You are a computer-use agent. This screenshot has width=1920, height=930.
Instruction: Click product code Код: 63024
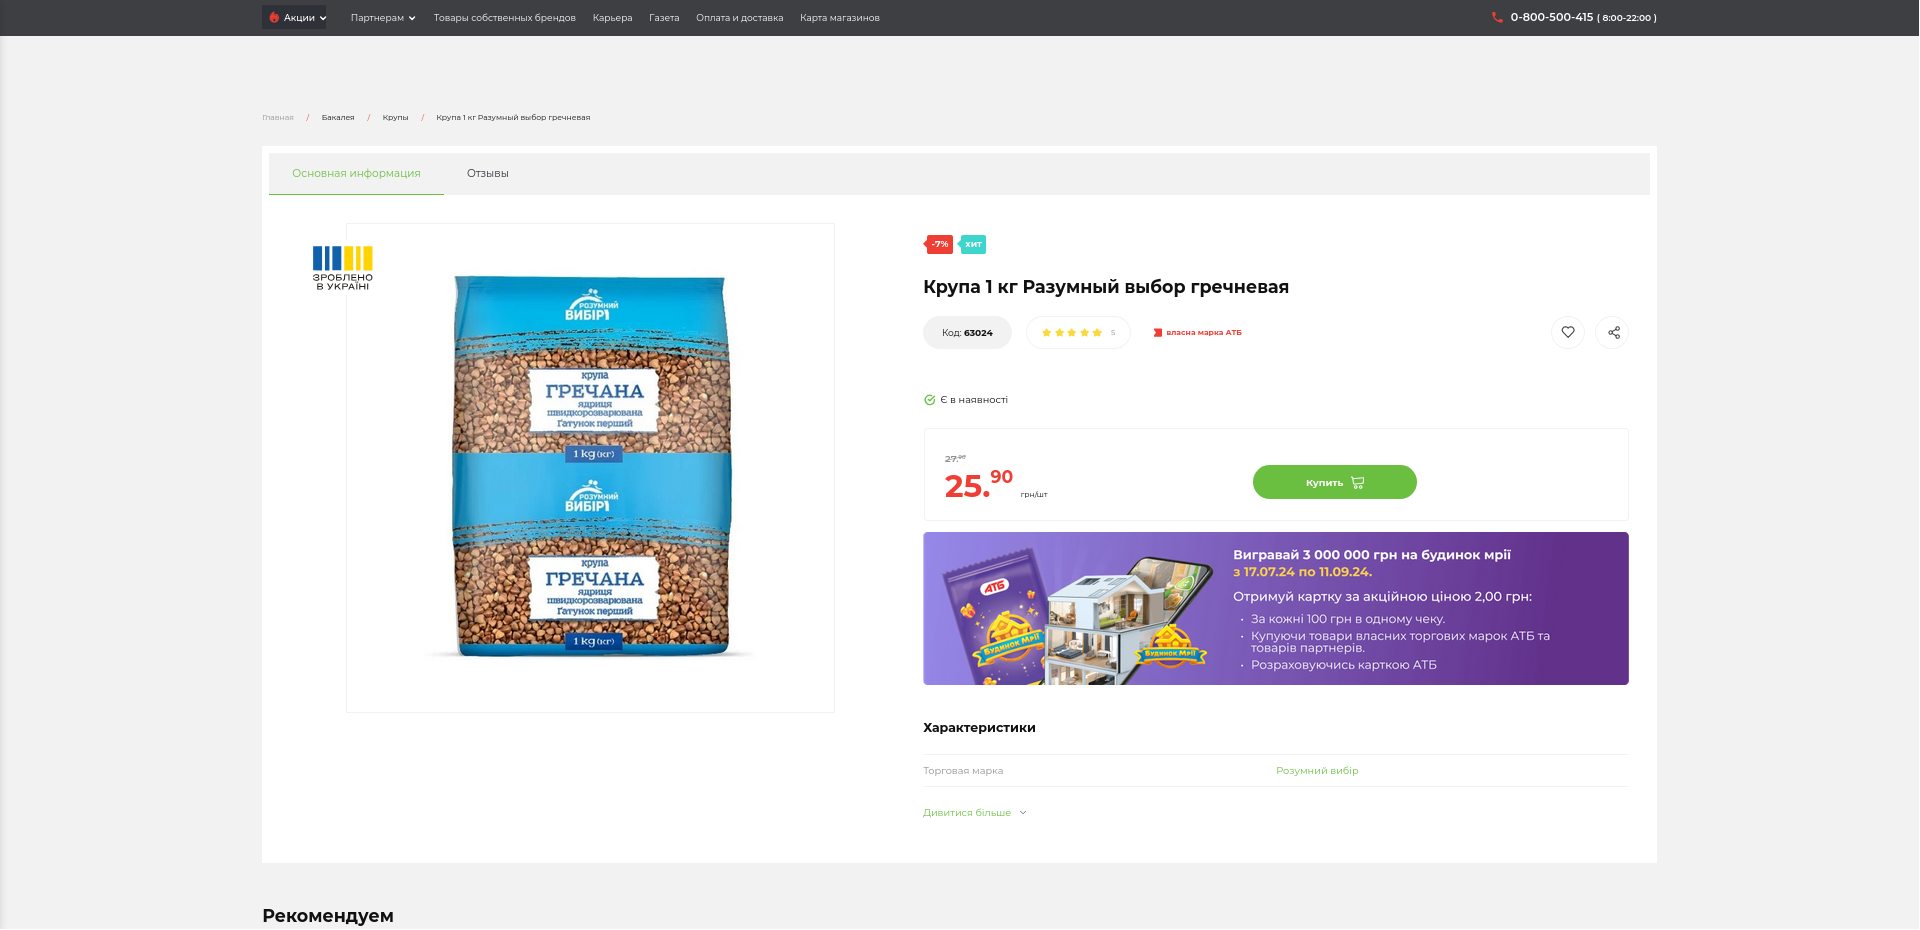tap(967, 332)
